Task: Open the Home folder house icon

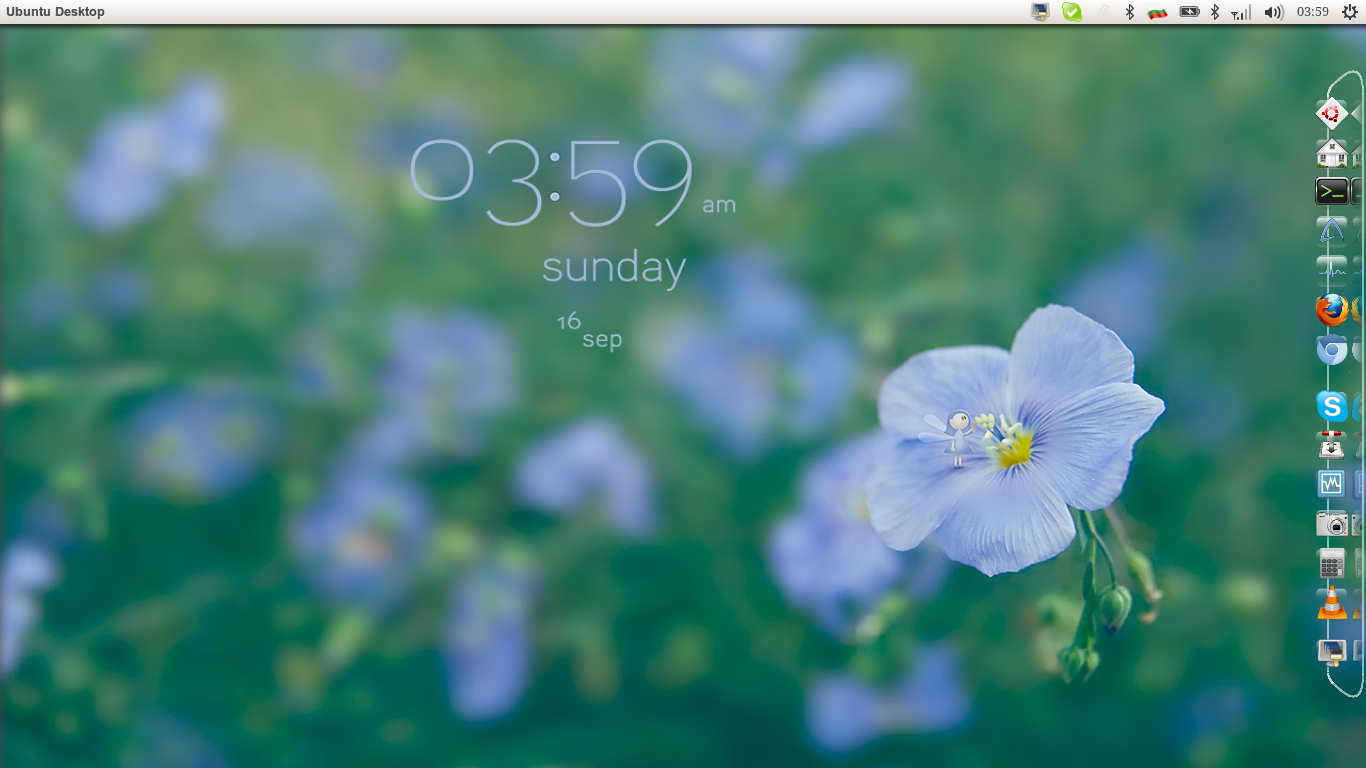Action: 1331,153
